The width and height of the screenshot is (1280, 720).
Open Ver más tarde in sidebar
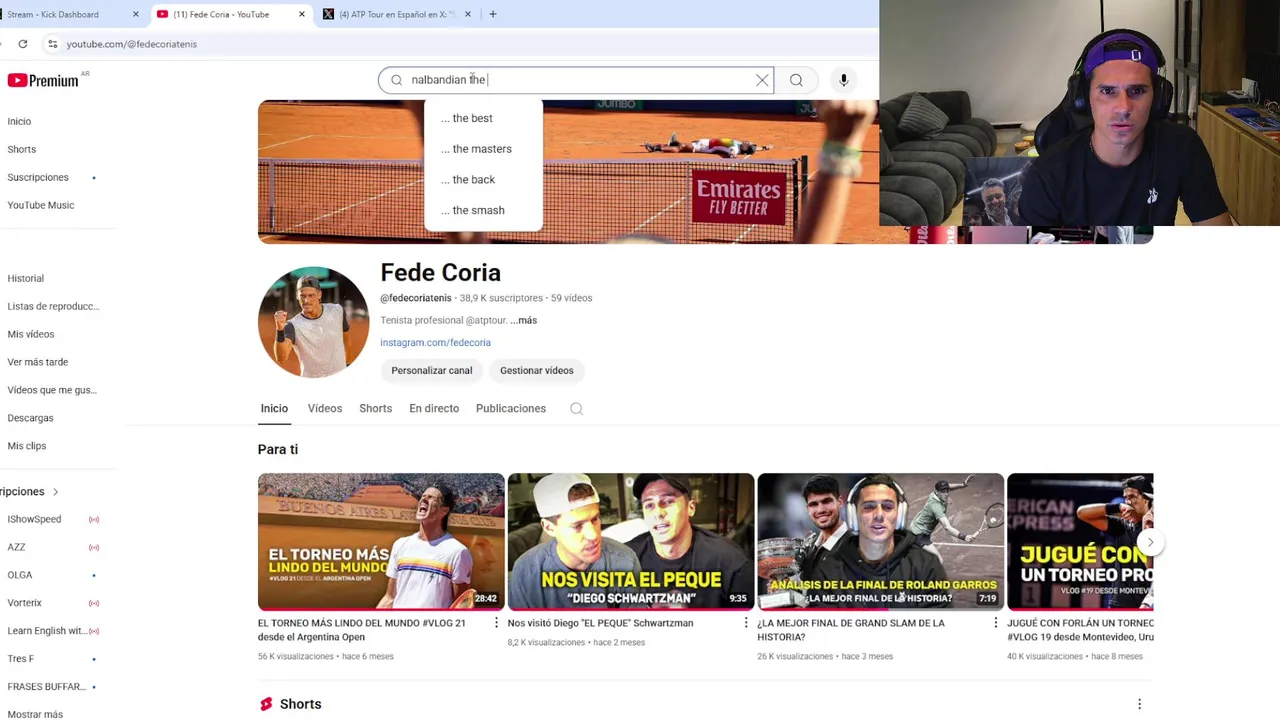tap(38, 362)
